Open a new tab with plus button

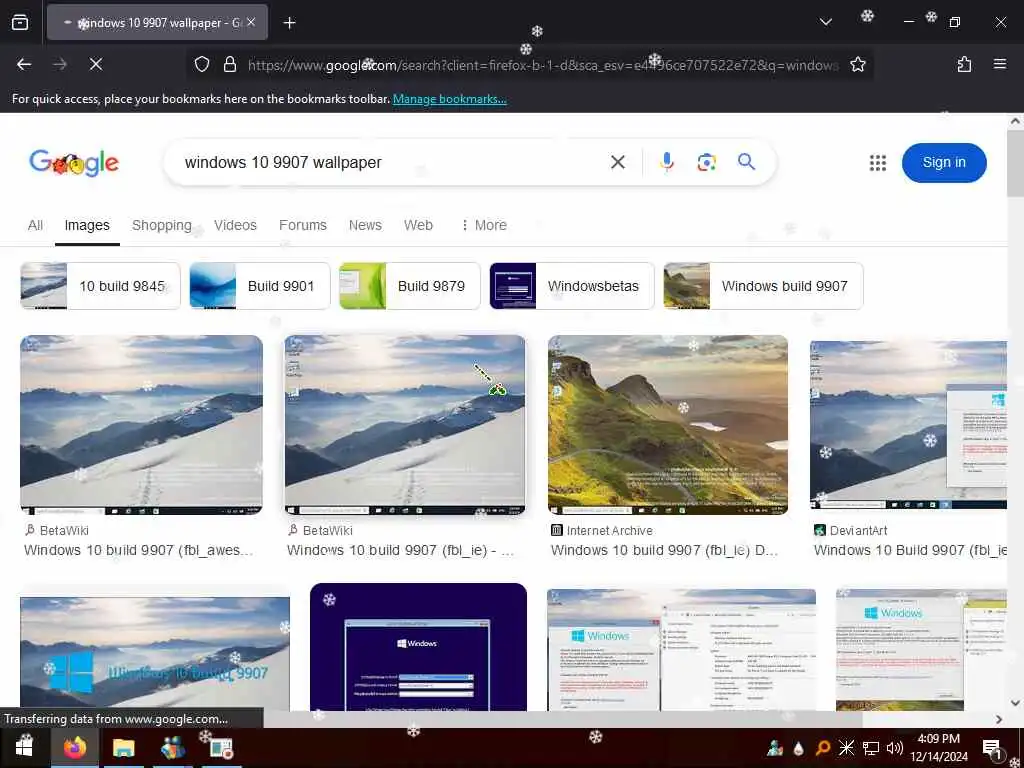point(289,23)
